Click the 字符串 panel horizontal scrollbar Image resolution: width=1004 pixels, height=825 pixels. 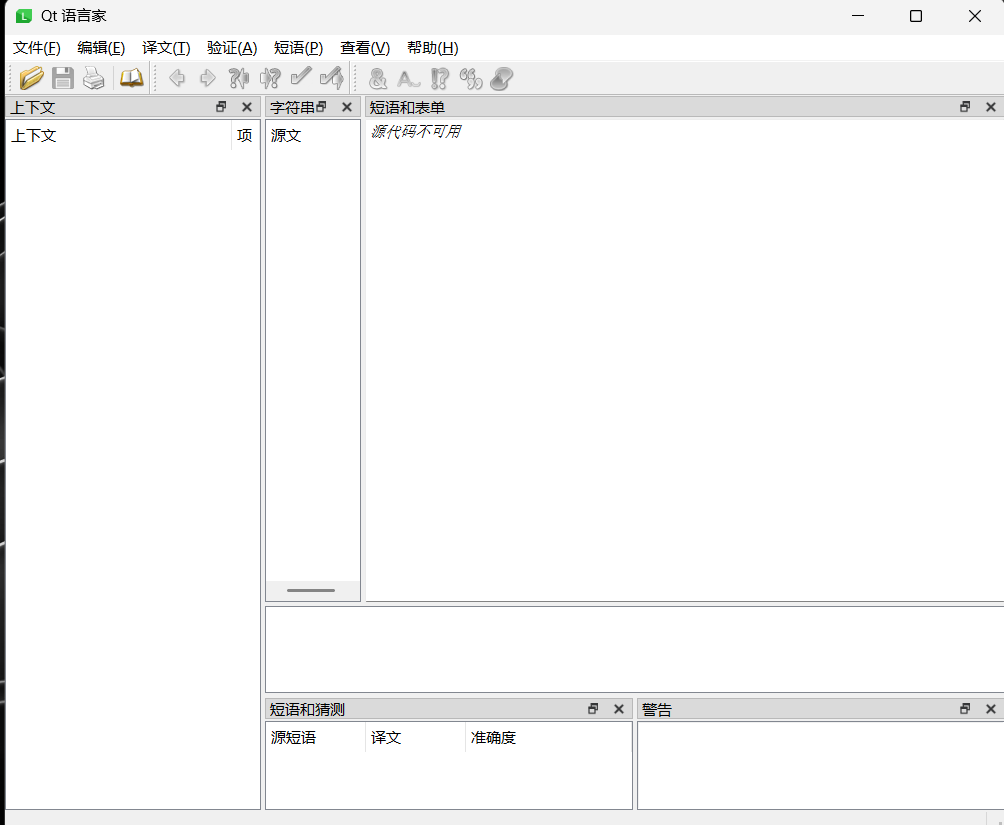312,591
